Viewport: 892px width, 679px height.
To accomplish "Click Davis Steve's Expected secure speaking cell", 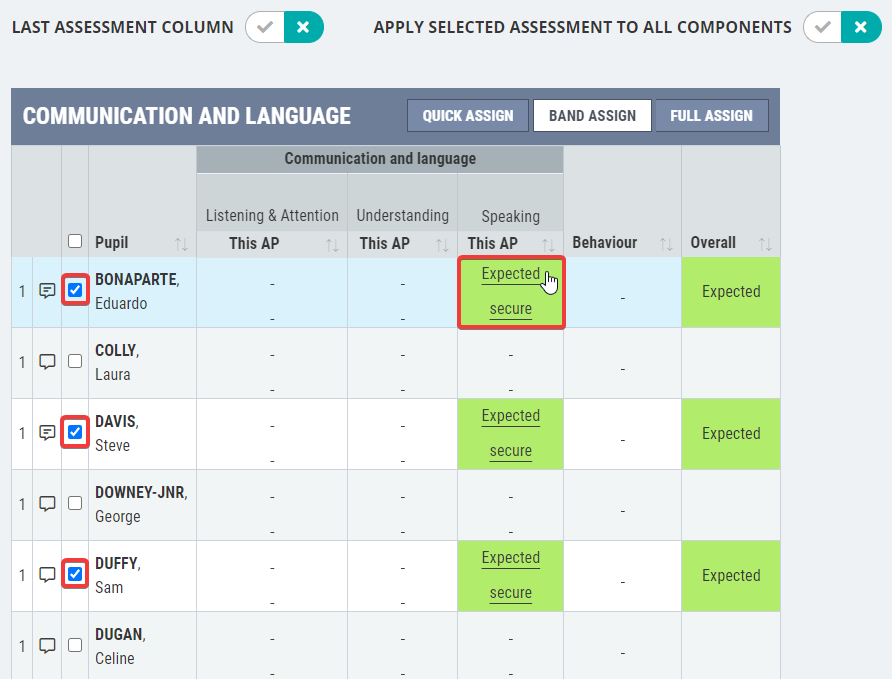I will point(510,434).
